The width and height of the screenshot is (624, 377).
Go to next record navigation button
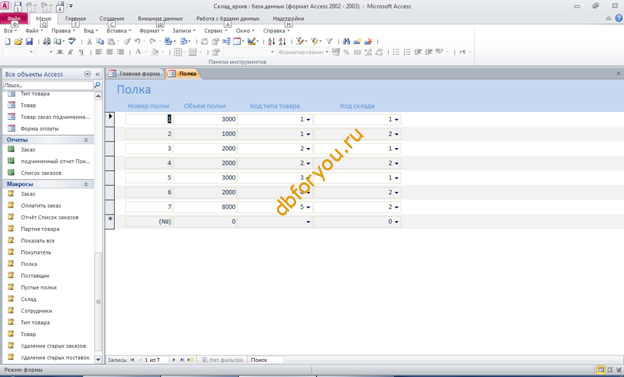pyautogui.click(x=174, y=360)
